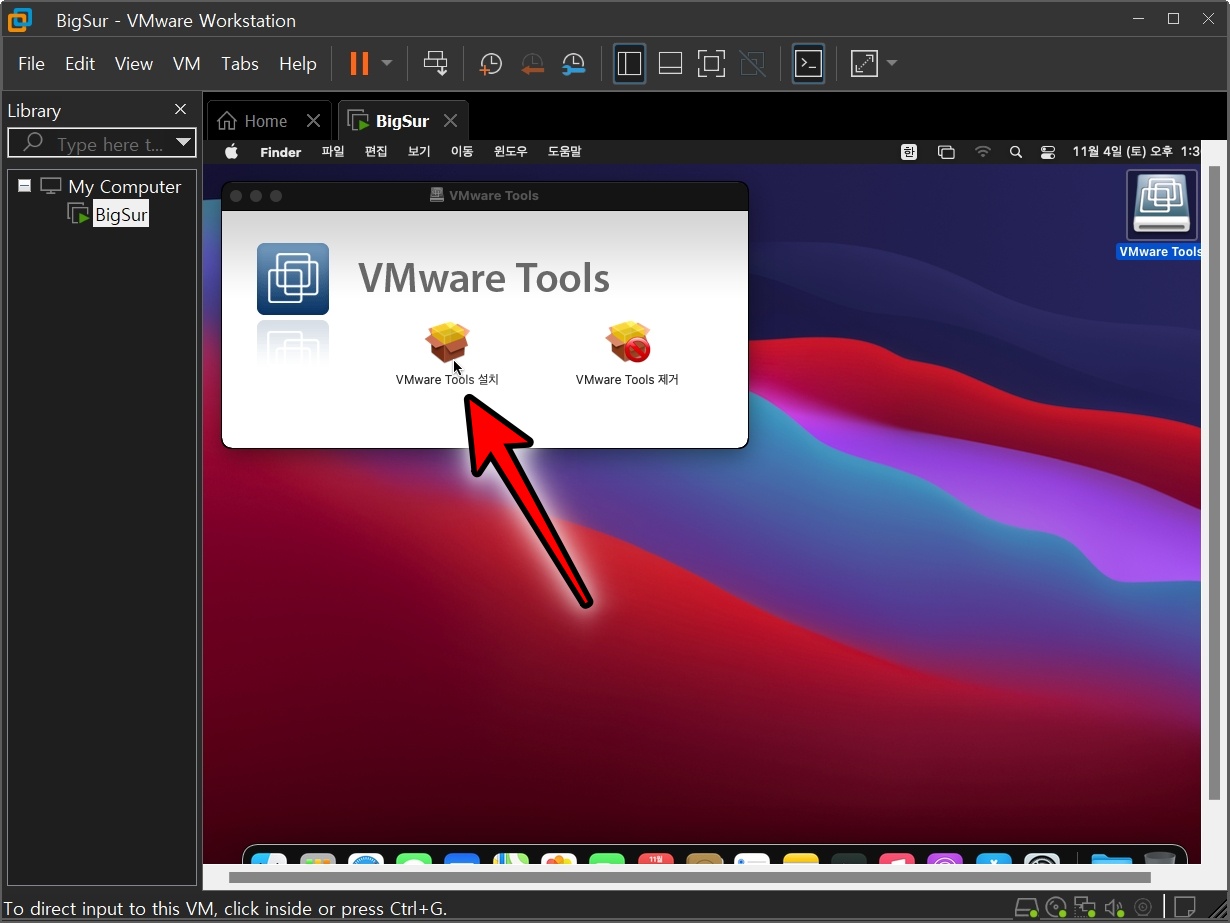Click the VMware Tools 설치 package icon
Viewport: 1230px width, 923px height.
pos(447,343)
